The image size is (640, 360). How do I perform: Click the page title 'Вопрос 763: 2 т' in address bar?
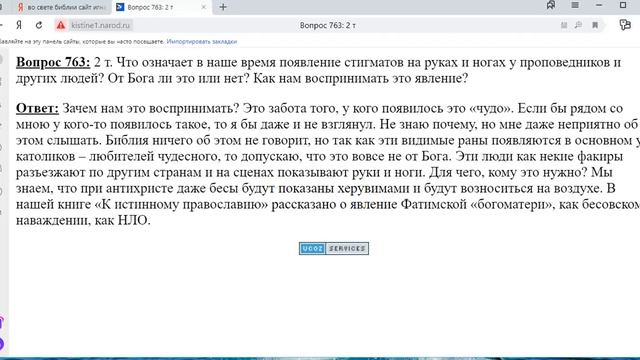[328, 25]
